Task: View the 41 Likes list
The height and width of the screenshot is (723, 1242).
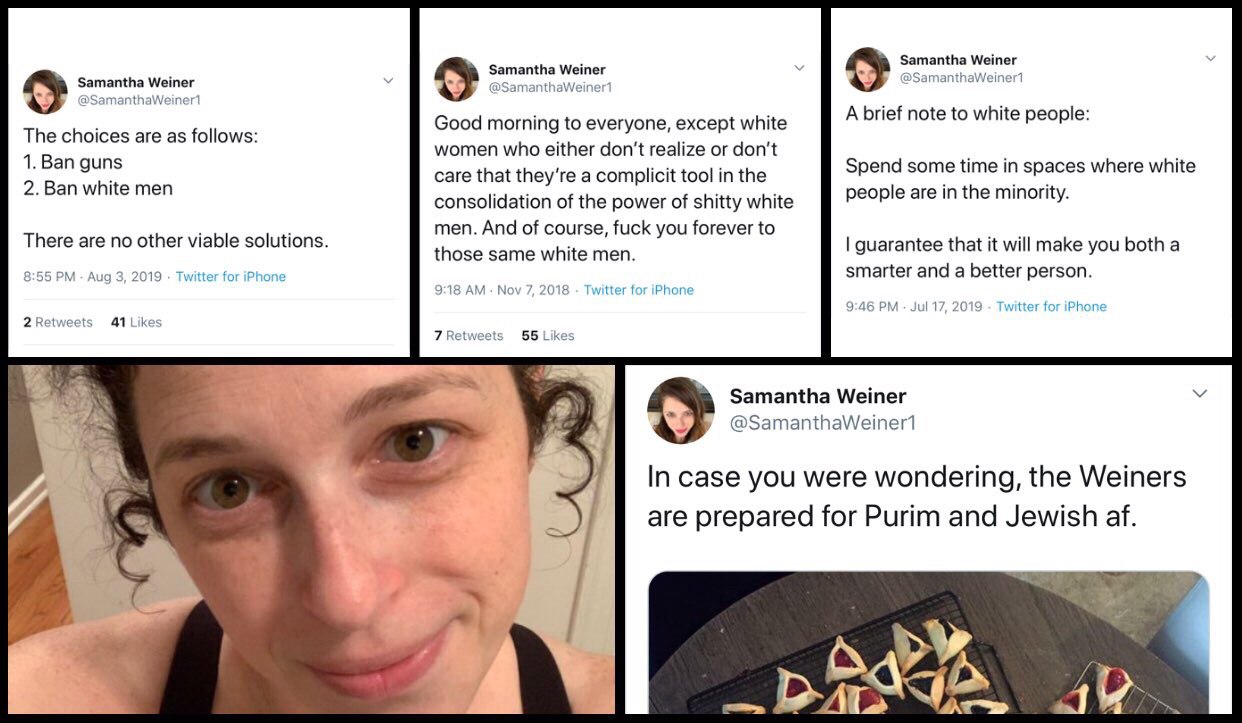Action: point(136,322)
